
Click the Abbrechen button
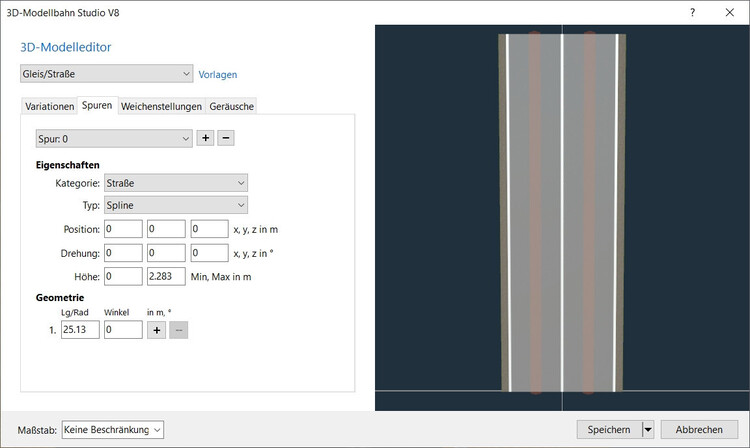[x=699, y=429]
